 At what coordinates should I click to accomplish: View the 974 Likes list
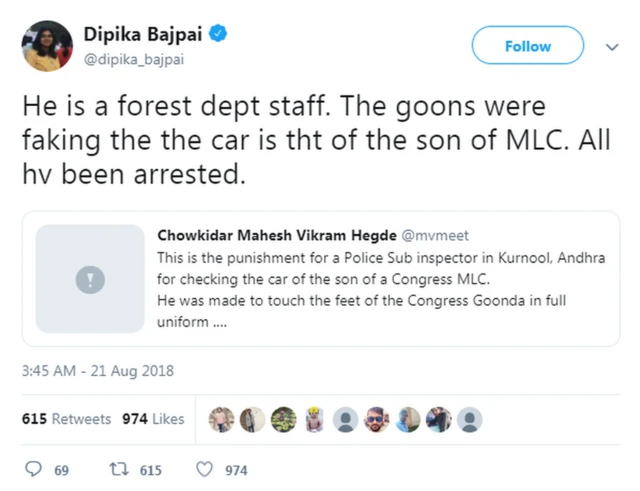point(153,419)
